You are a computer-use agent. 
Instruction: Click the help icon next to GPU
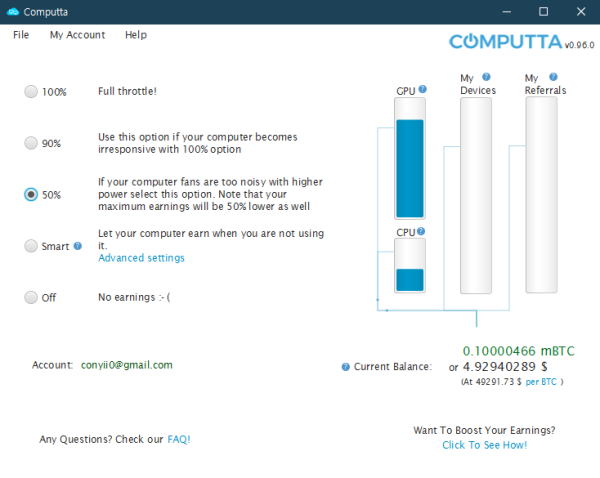(x=423, y=90)
